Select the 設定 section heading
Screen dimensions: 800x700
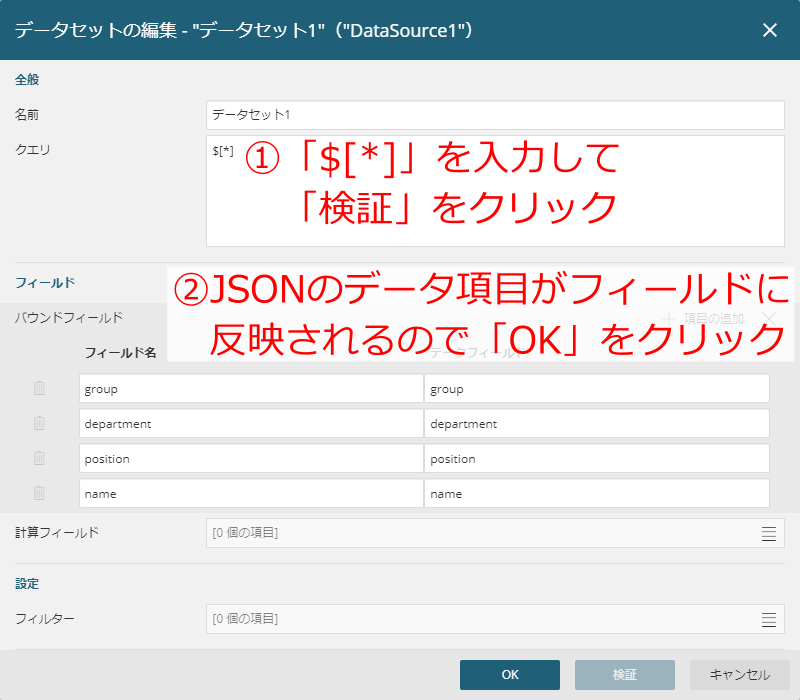click(27, 584)
